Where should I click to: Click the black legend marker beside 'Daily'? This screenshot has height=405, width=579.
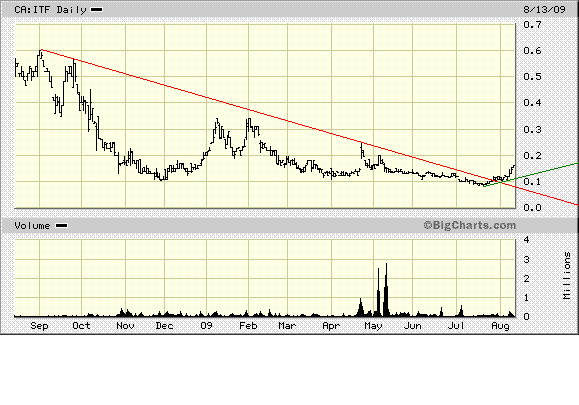tap(97, 10)
